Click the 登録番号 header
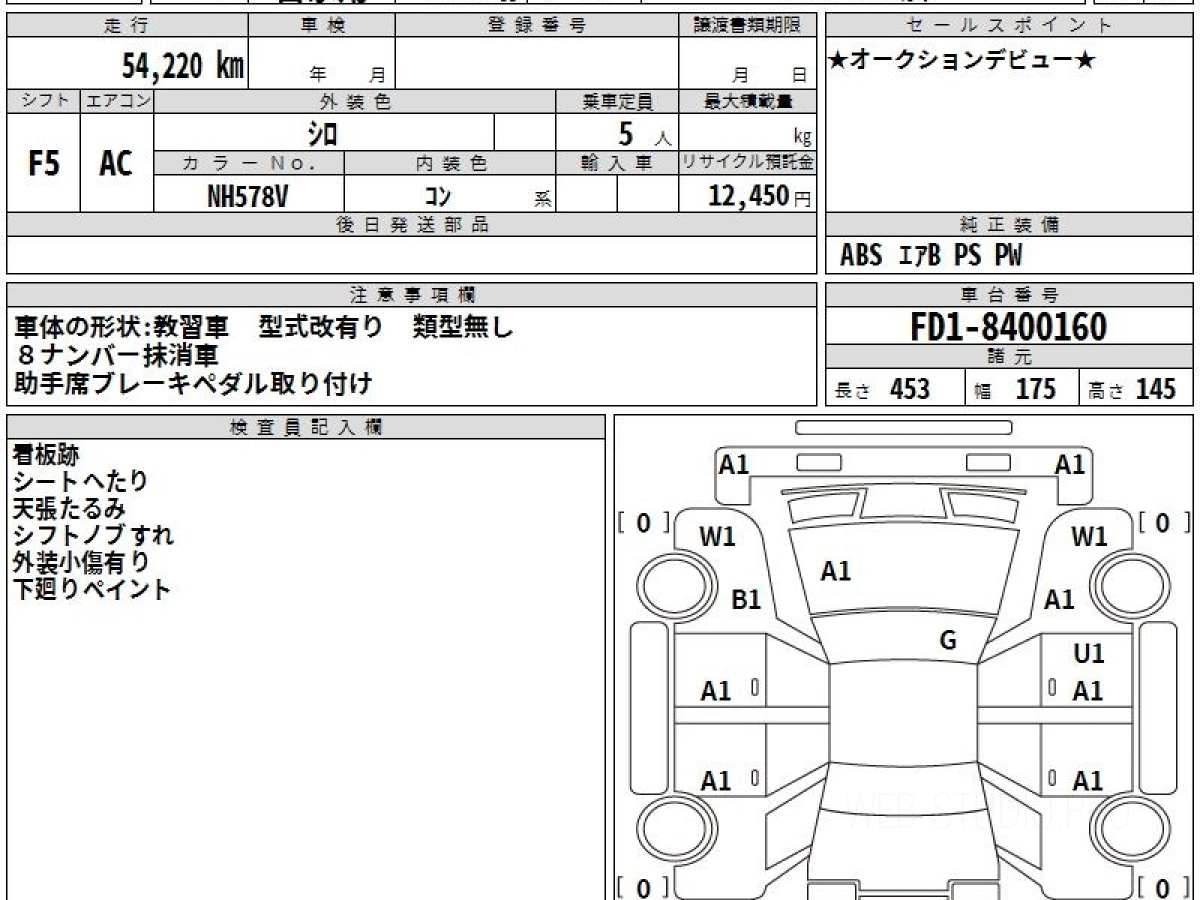The width and height of the screenshot is (1200, 900). pyautogui.click(x=537, y=26)
